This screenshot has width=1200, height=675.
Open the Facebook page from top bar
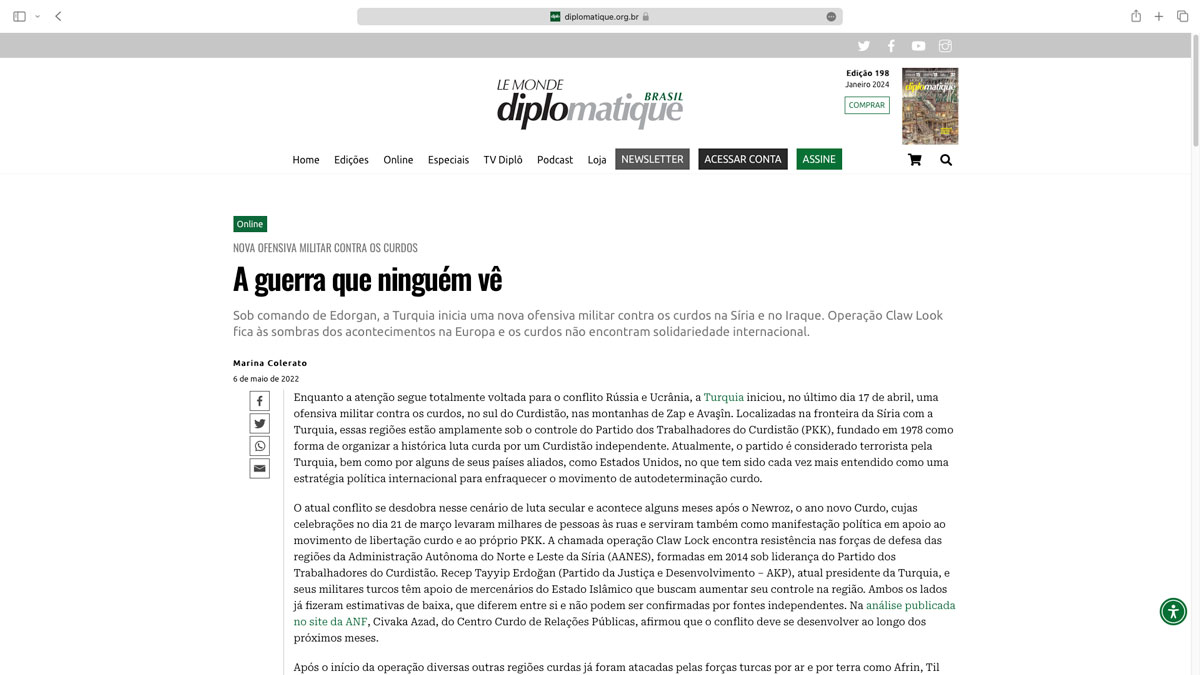(891, 46)
